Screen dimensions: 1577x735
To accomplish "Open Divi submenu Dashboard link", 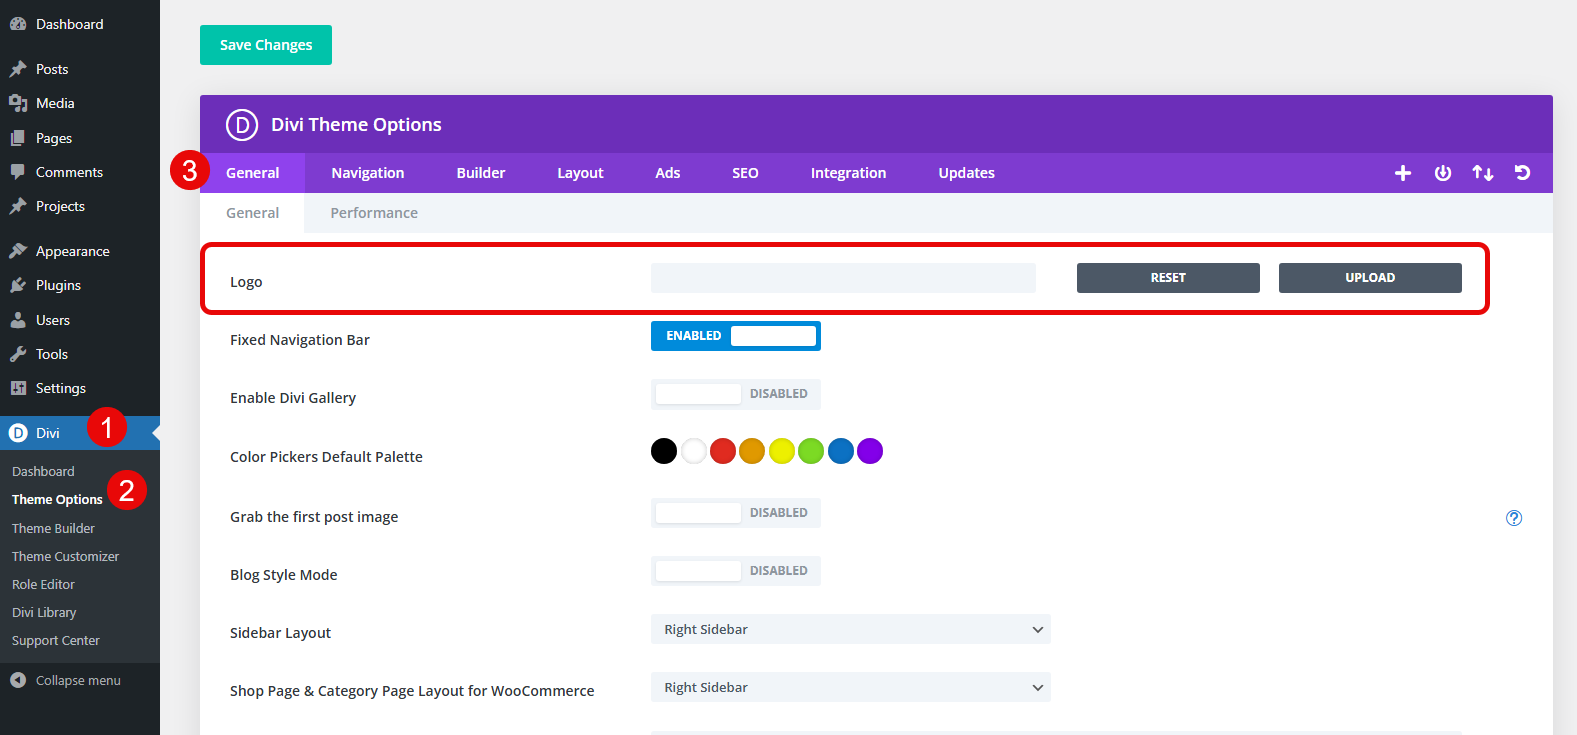I will point(43,471).
